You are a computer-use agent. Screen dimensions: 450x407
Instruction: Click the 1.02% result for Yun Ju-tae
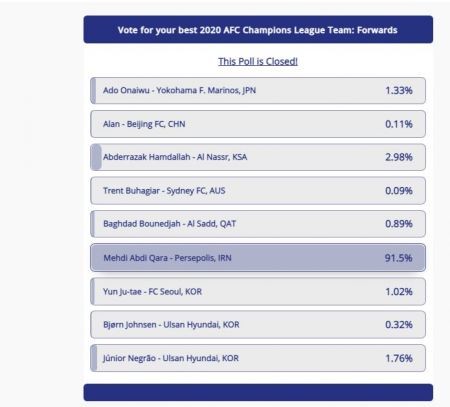399,292
